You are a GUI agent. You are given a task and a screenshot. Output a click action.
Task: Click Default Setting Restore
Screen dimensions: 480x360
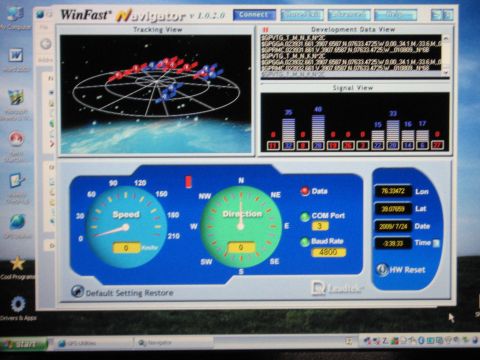tap(123, 292)
